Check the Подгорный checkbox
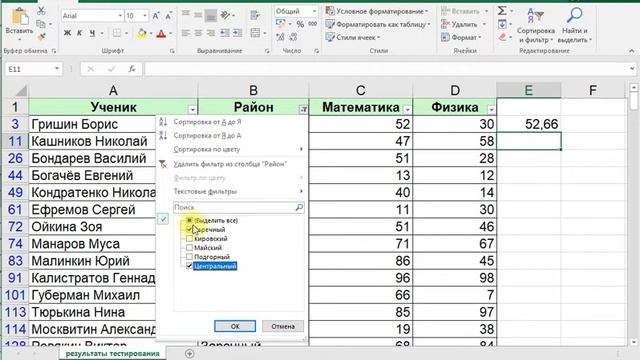 coord(189,257)
